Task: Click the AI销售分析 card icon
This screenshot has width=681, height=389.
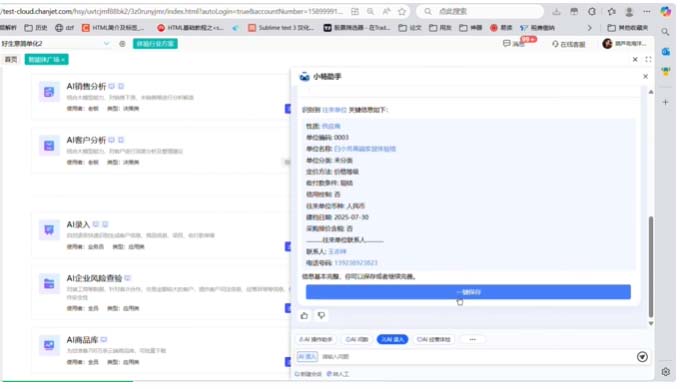Action: point(49,92)
